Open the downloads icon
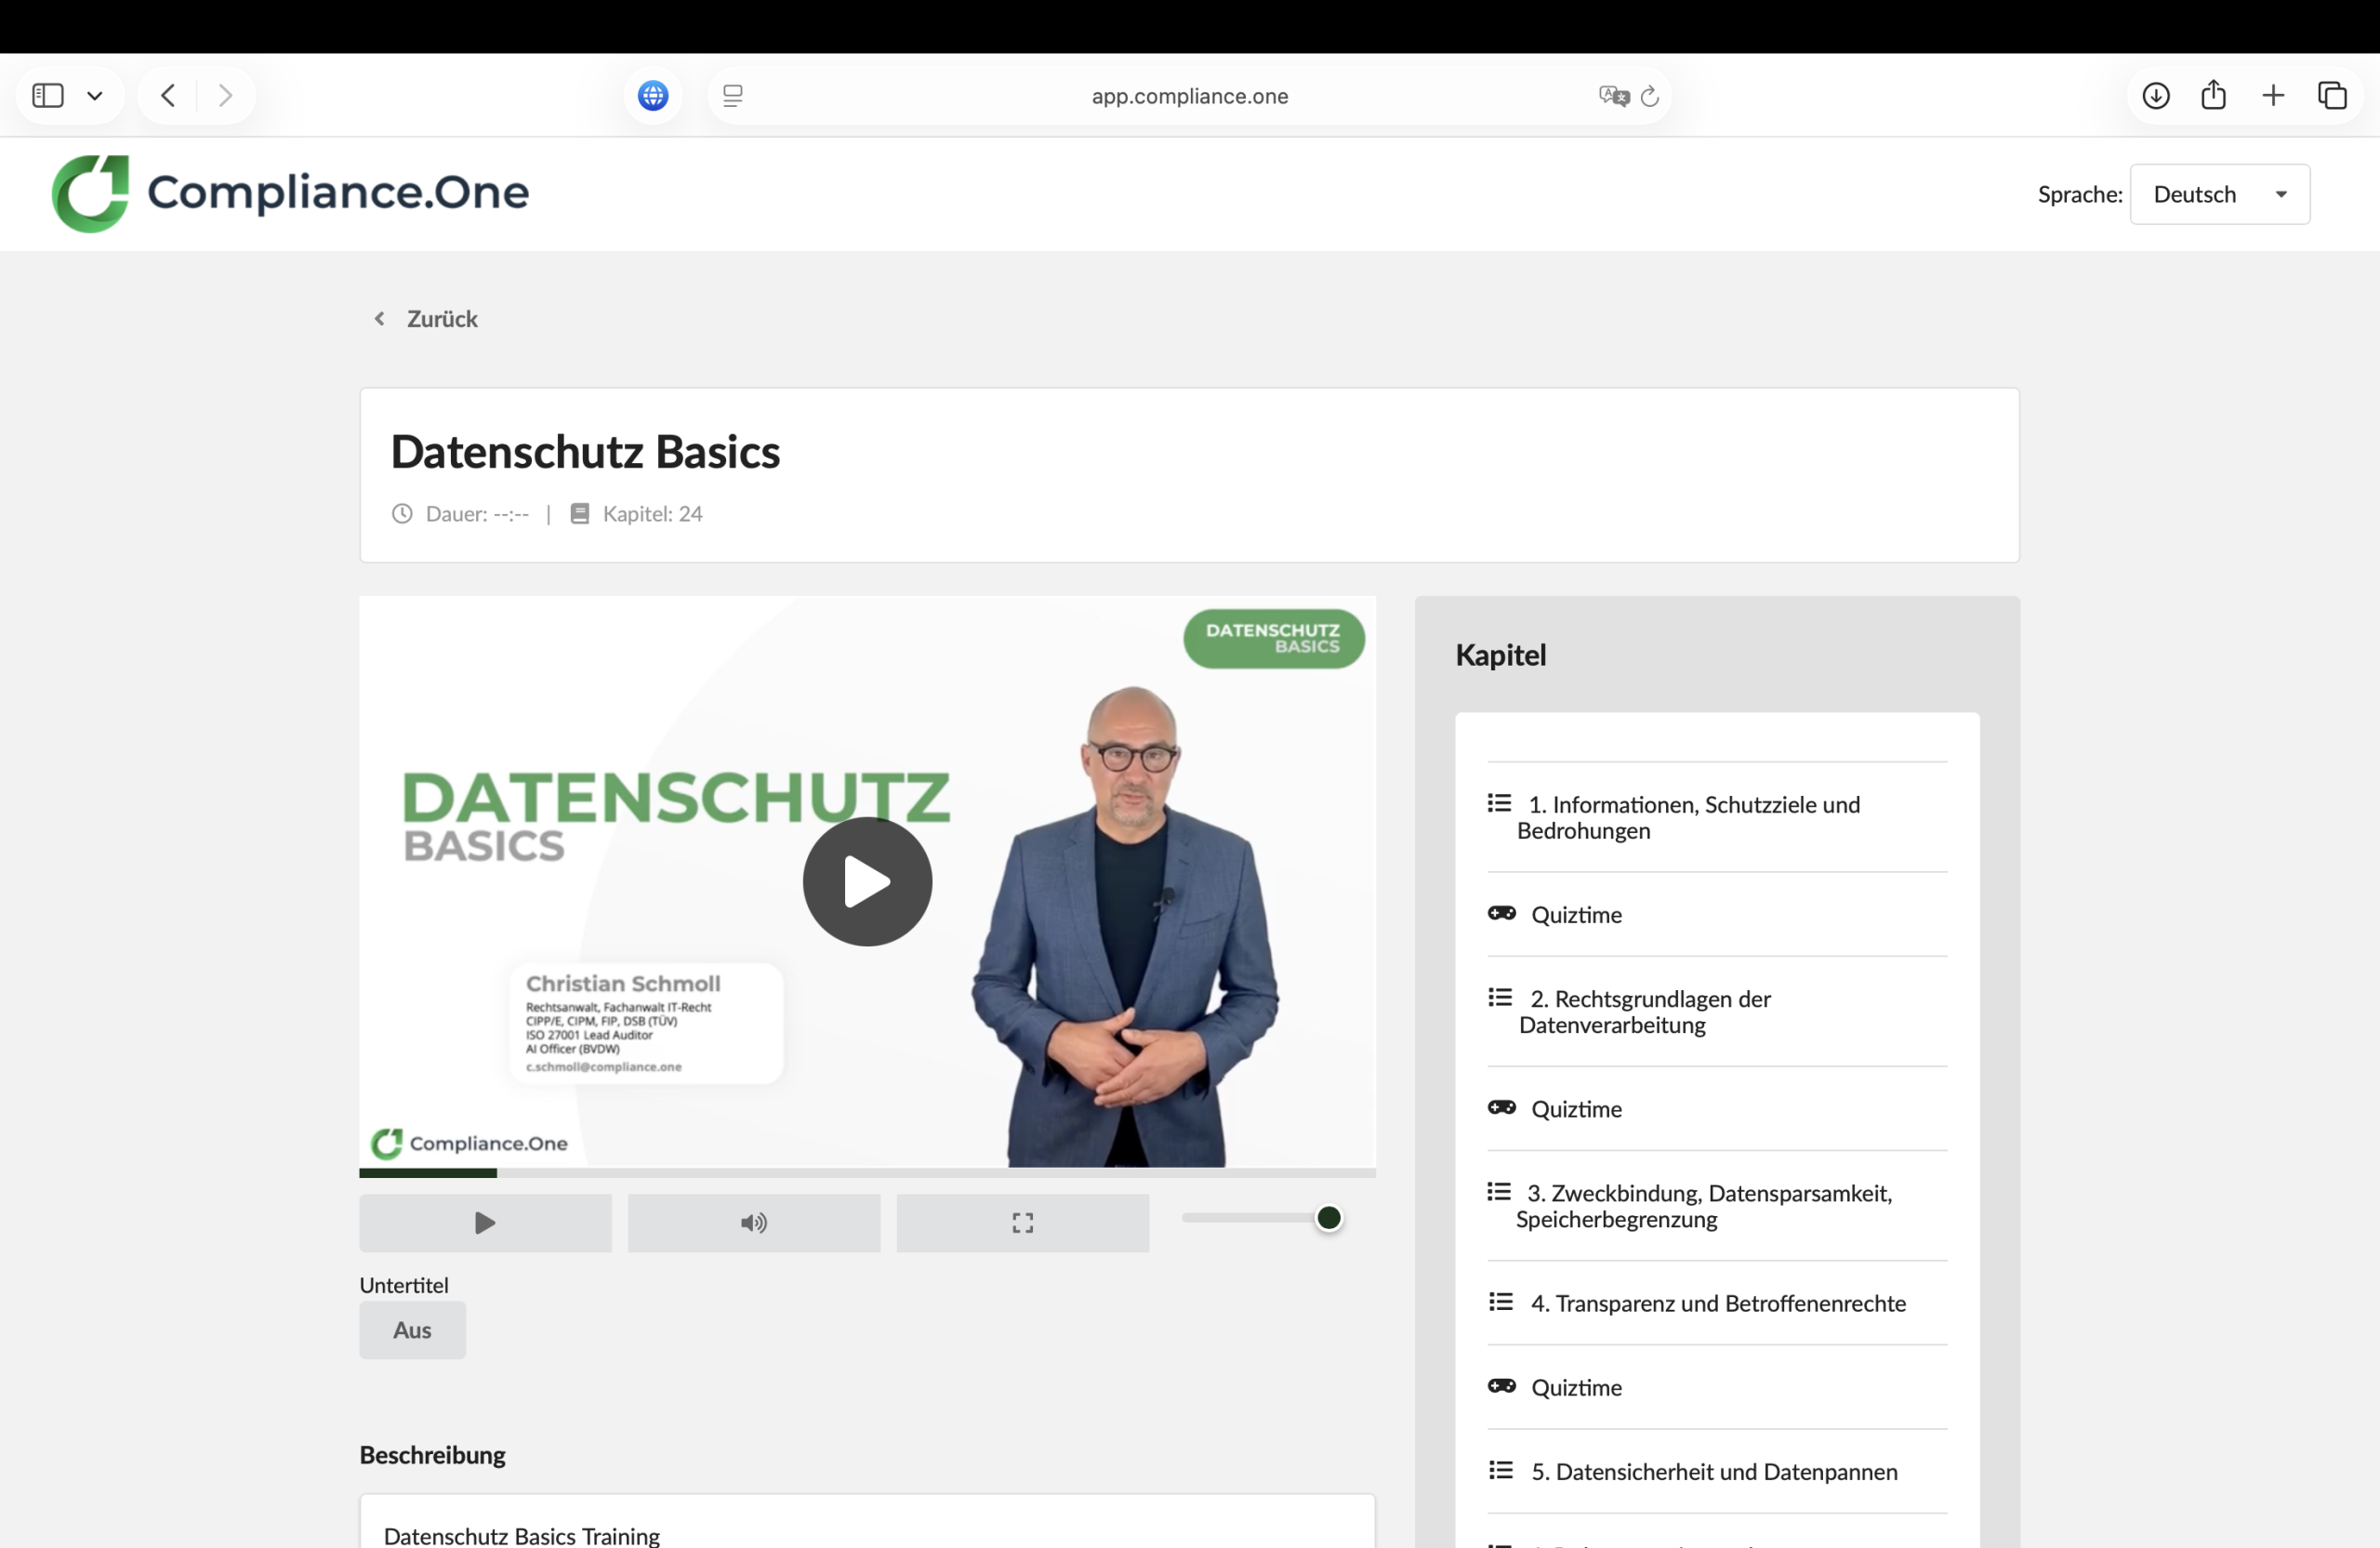2380x1548 pixels. (2156, 95)
